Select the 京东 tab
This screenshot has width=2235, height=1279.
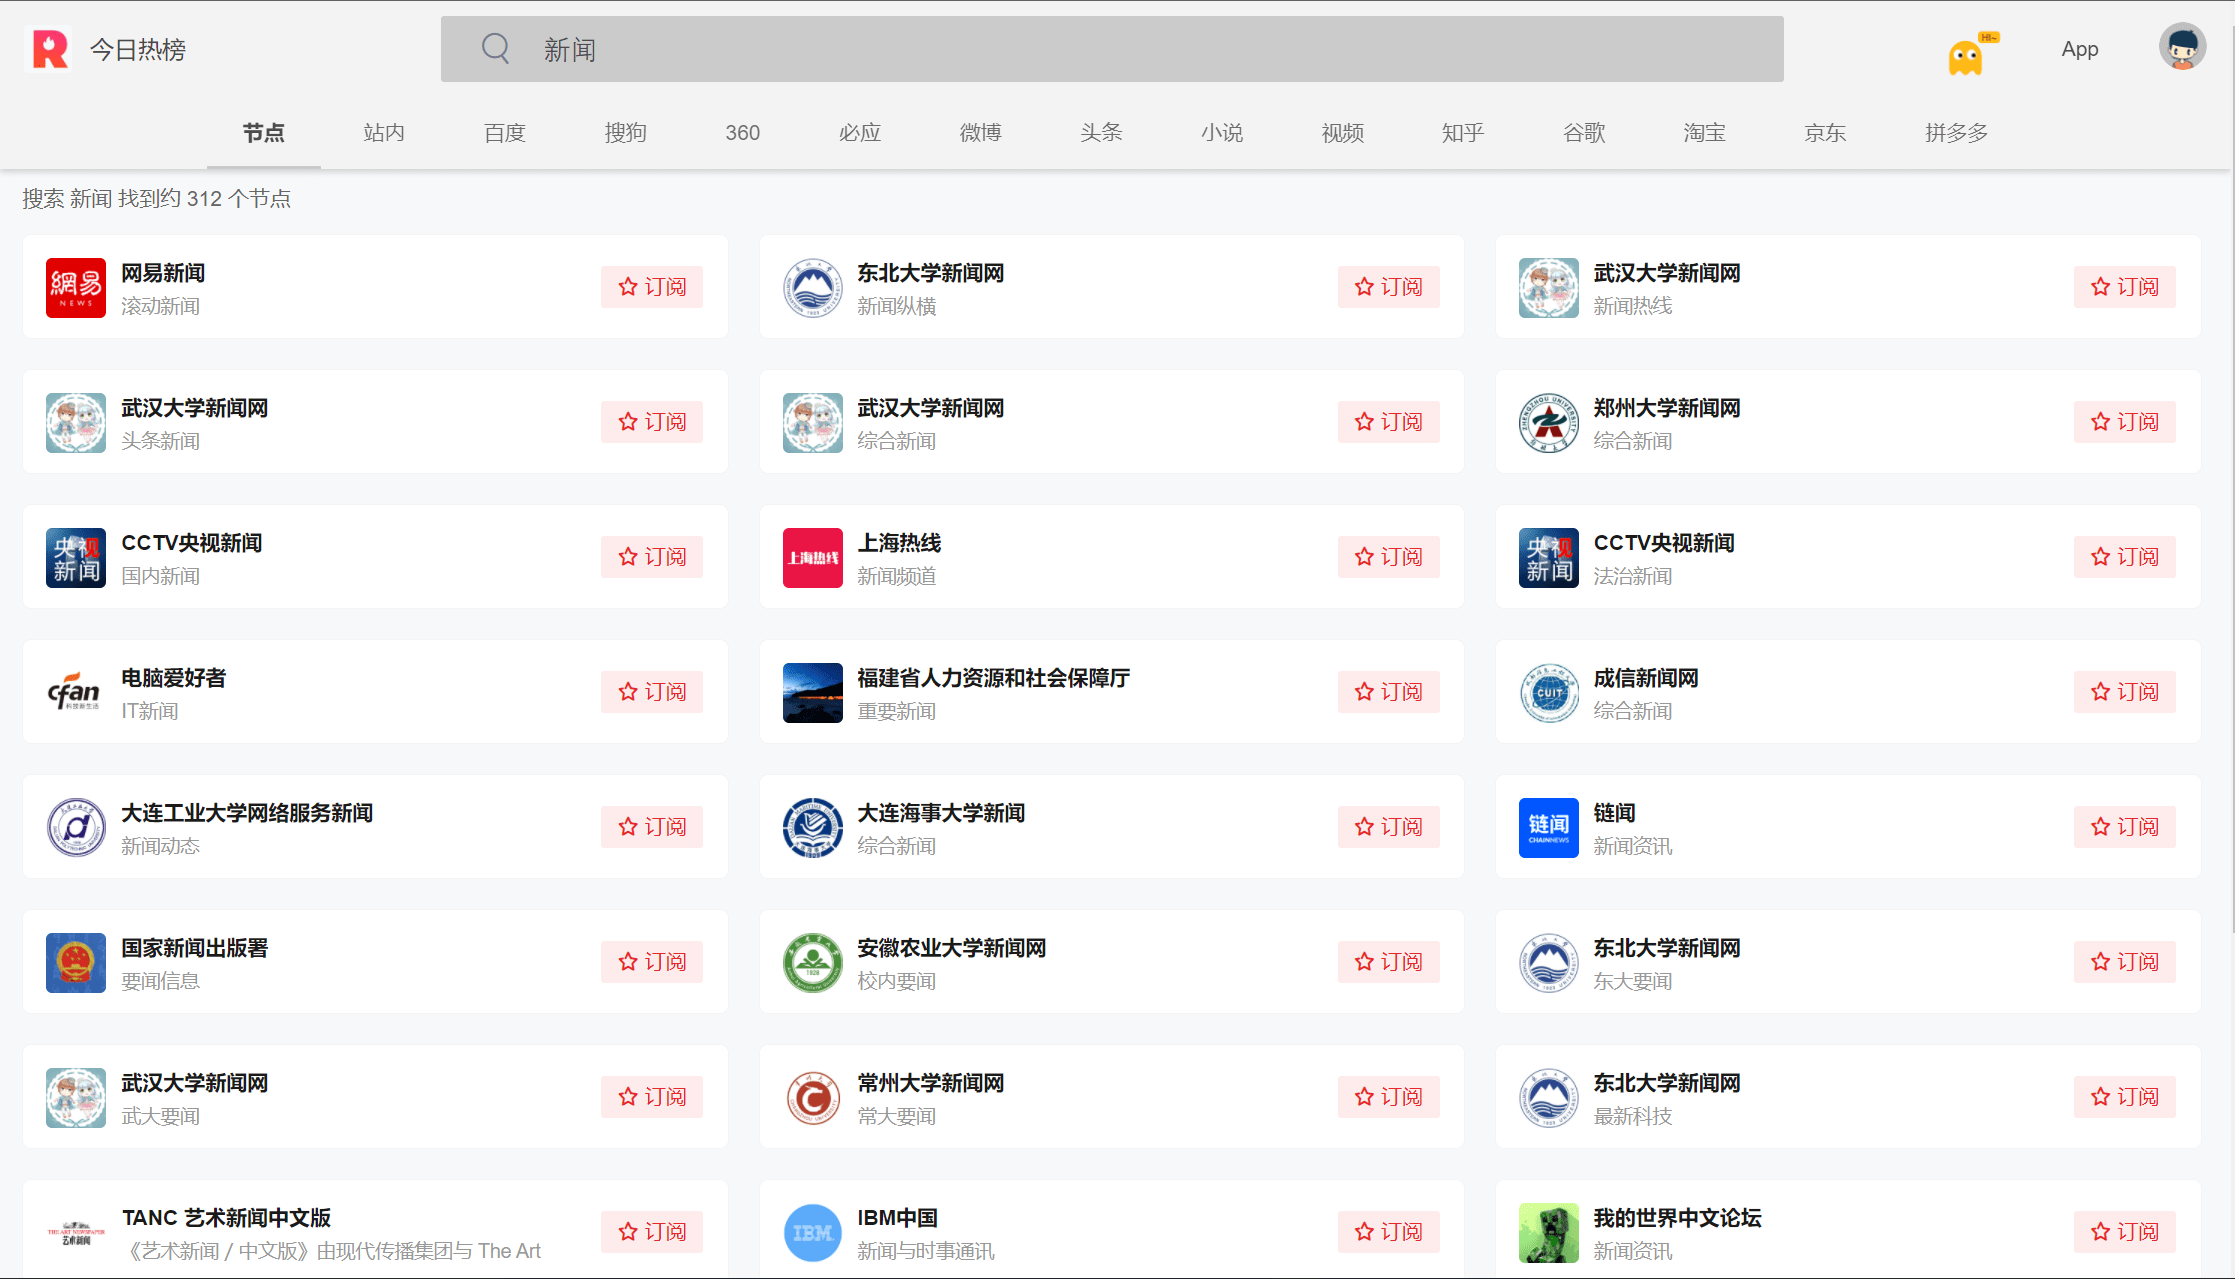point(1825,133)
